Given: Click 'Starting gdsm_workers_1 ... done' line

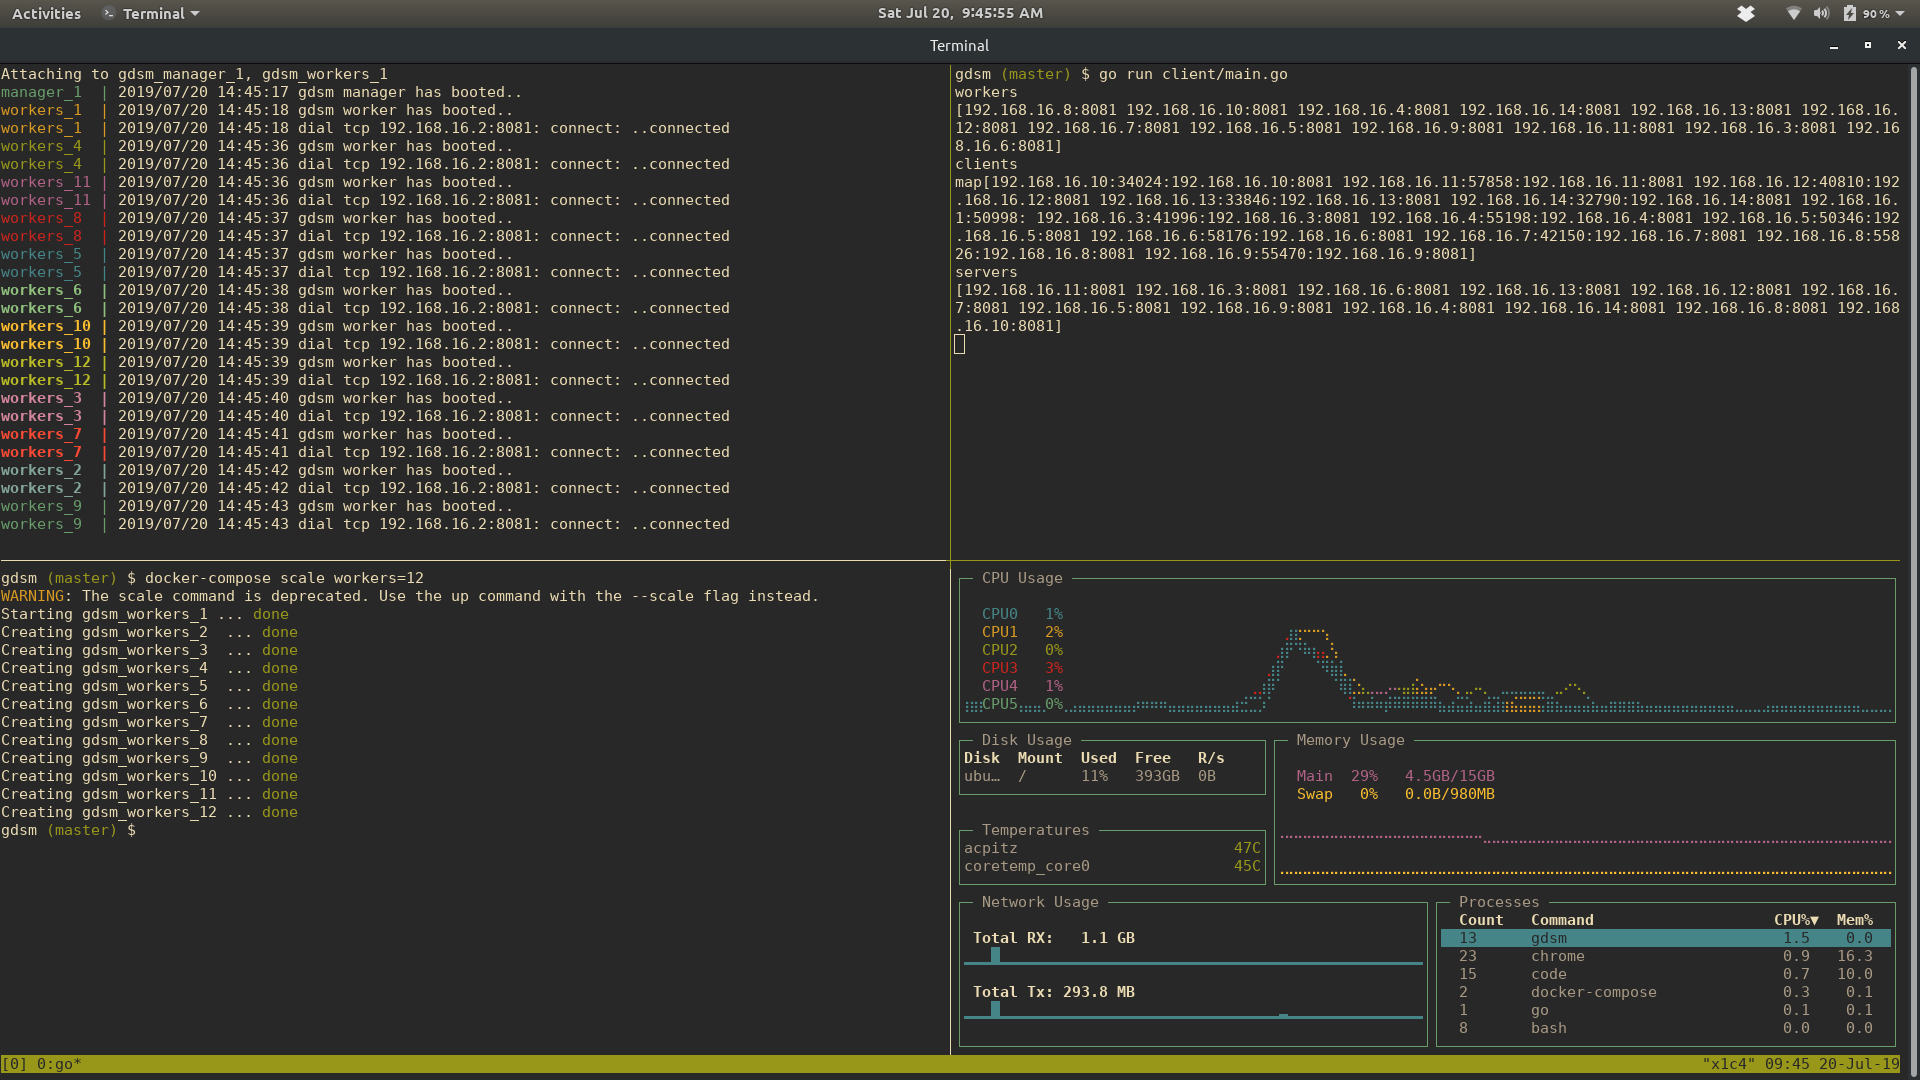Looking at the screenshot, I should click(x=144, y=614).
